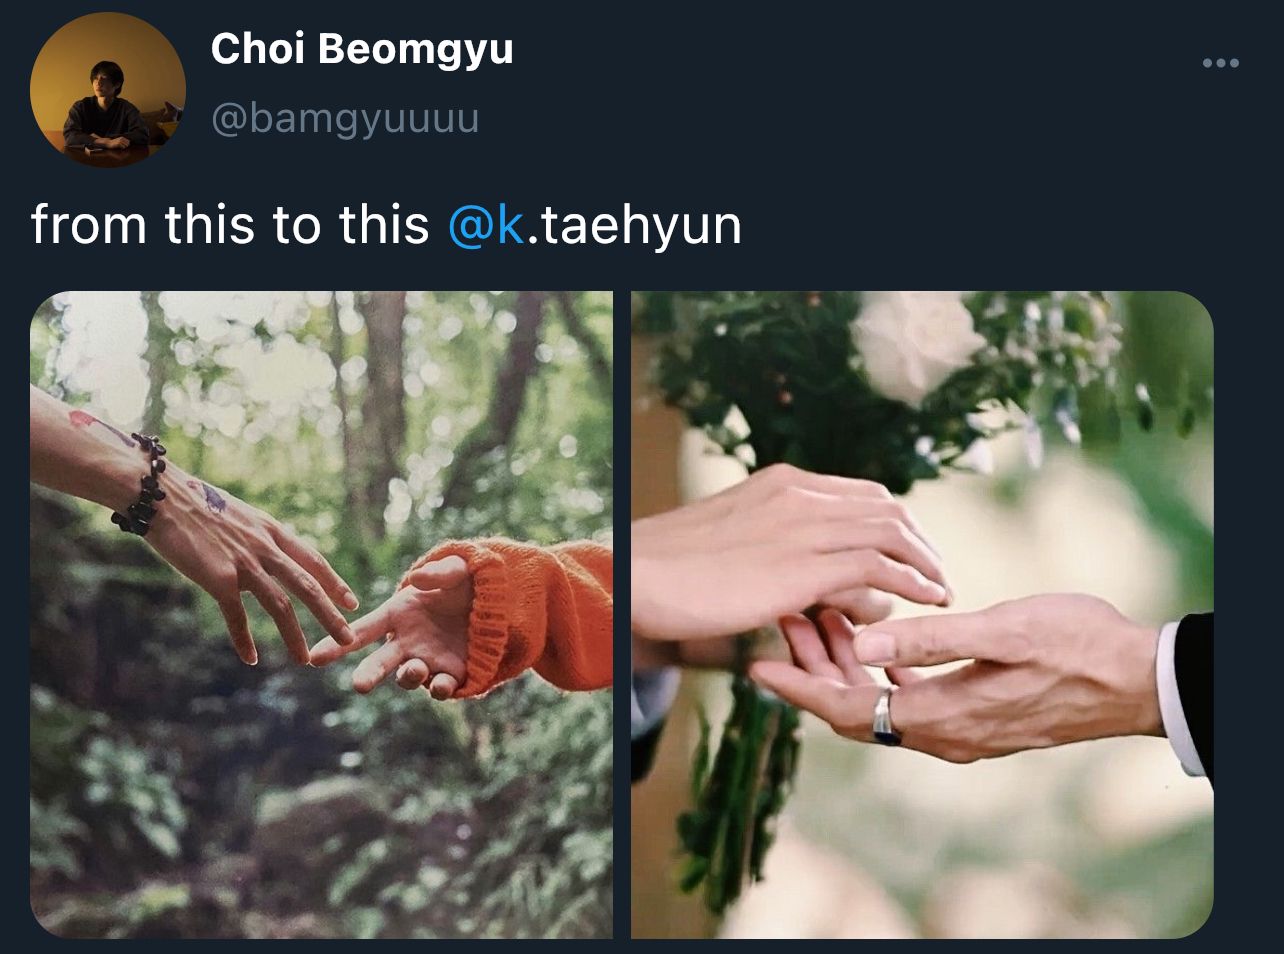The image size is (1284, 954).
Task: Follow the blue @k mention link
Action: tap(485, 225)
